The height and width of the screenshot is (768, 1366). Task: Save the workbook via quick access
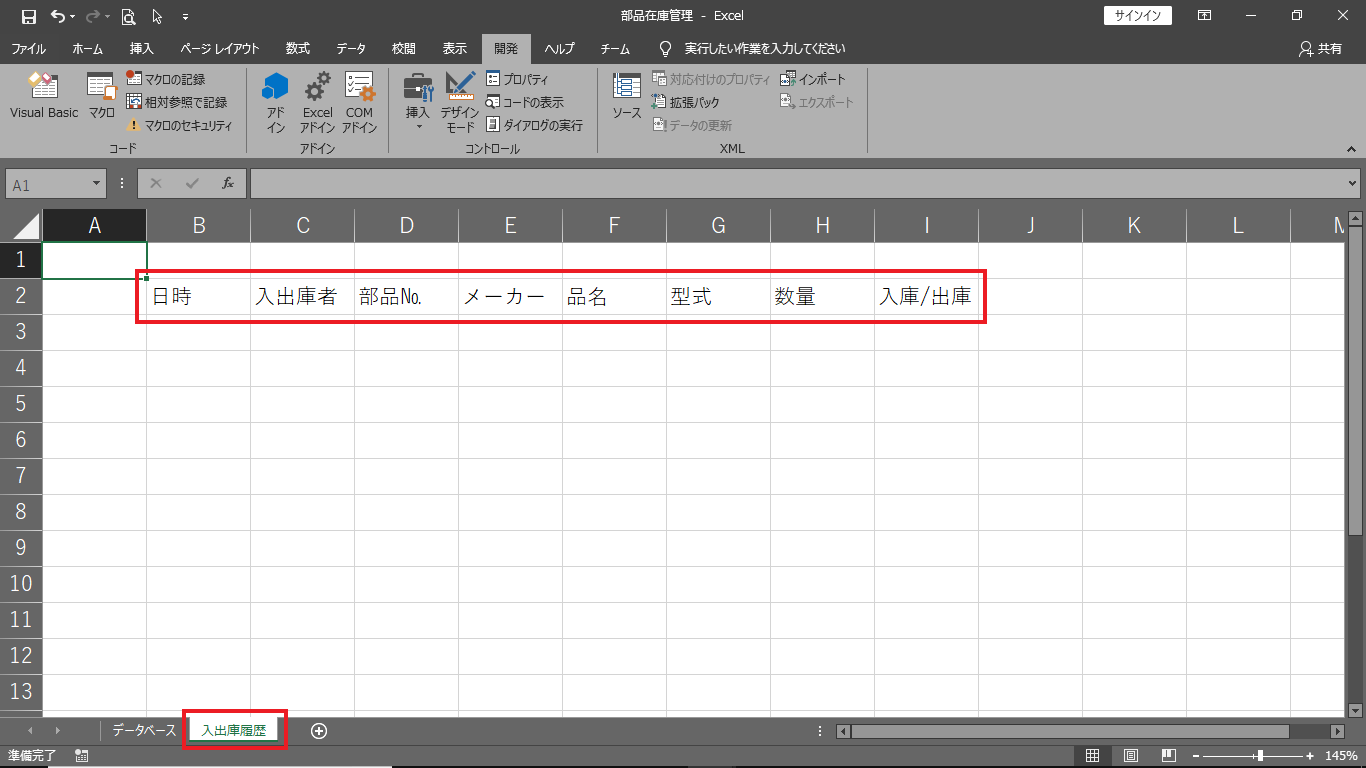tap(29, 16)
